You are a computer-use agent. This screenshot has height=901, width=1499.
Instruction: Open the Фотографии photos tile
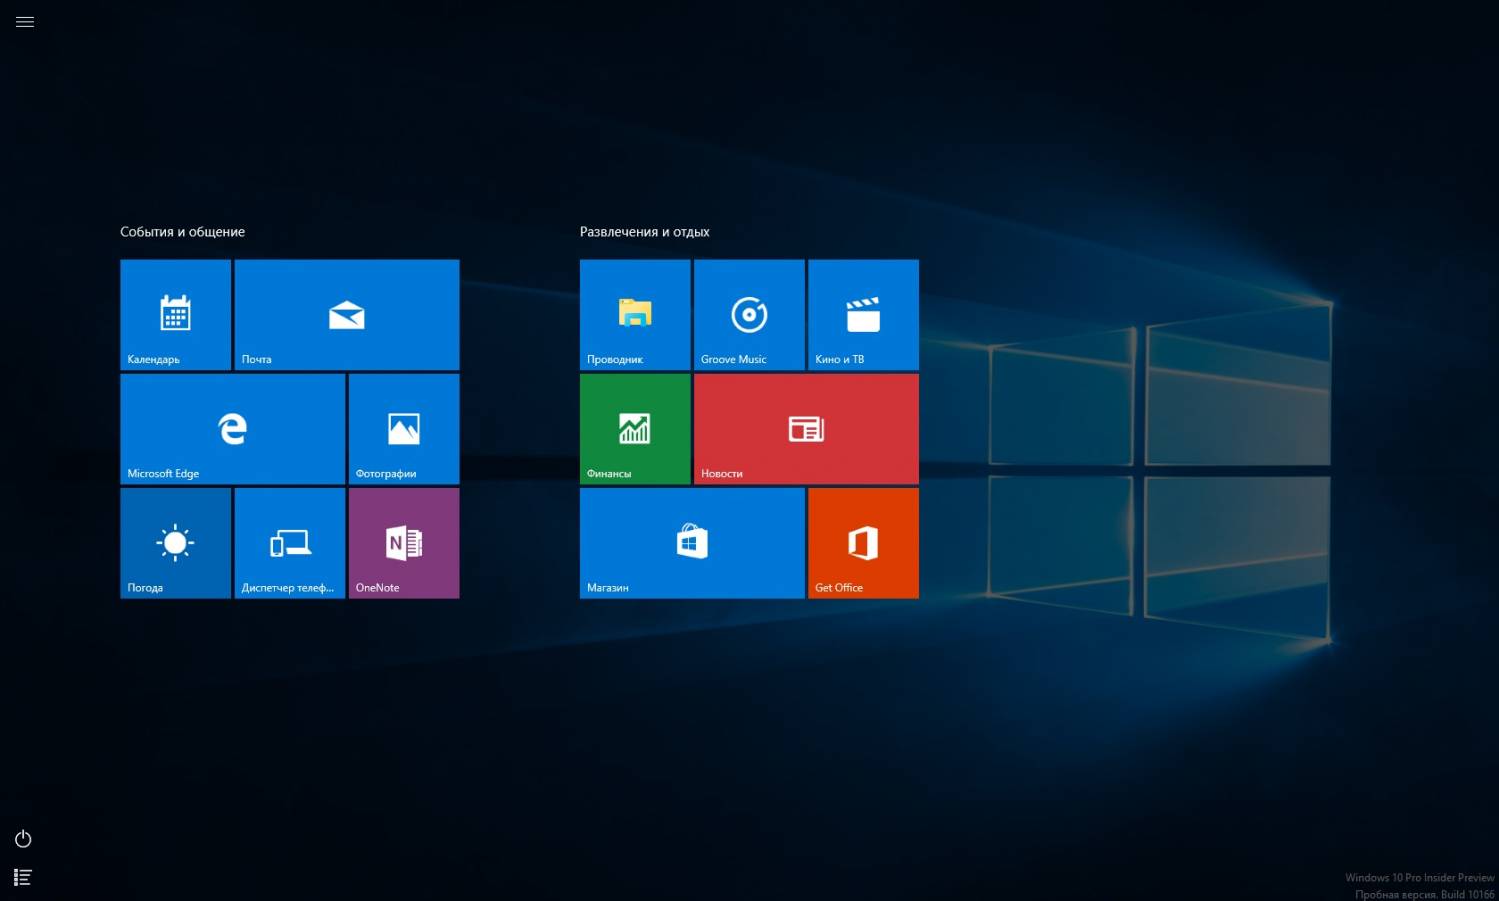(404, 429)
